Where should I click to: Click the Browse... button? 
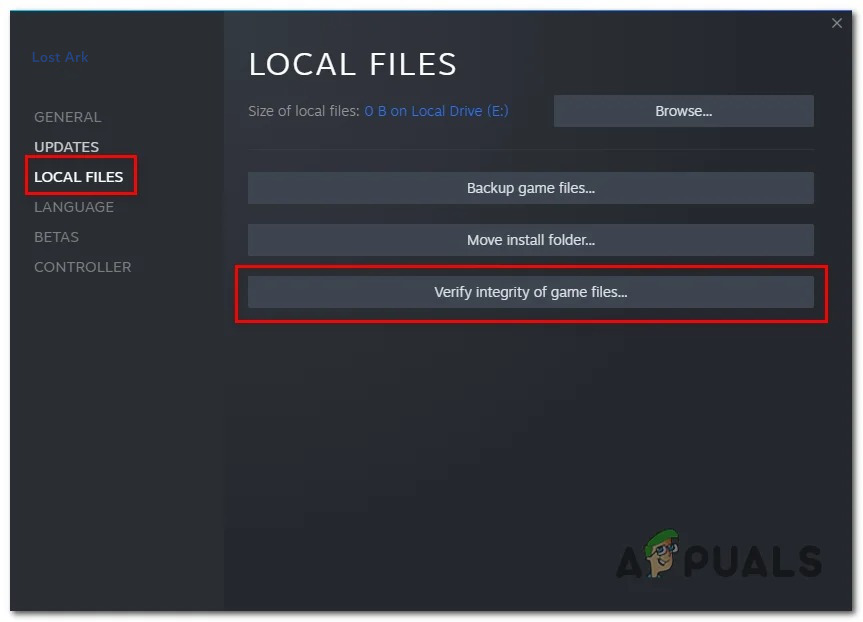(x=684, y=111)
